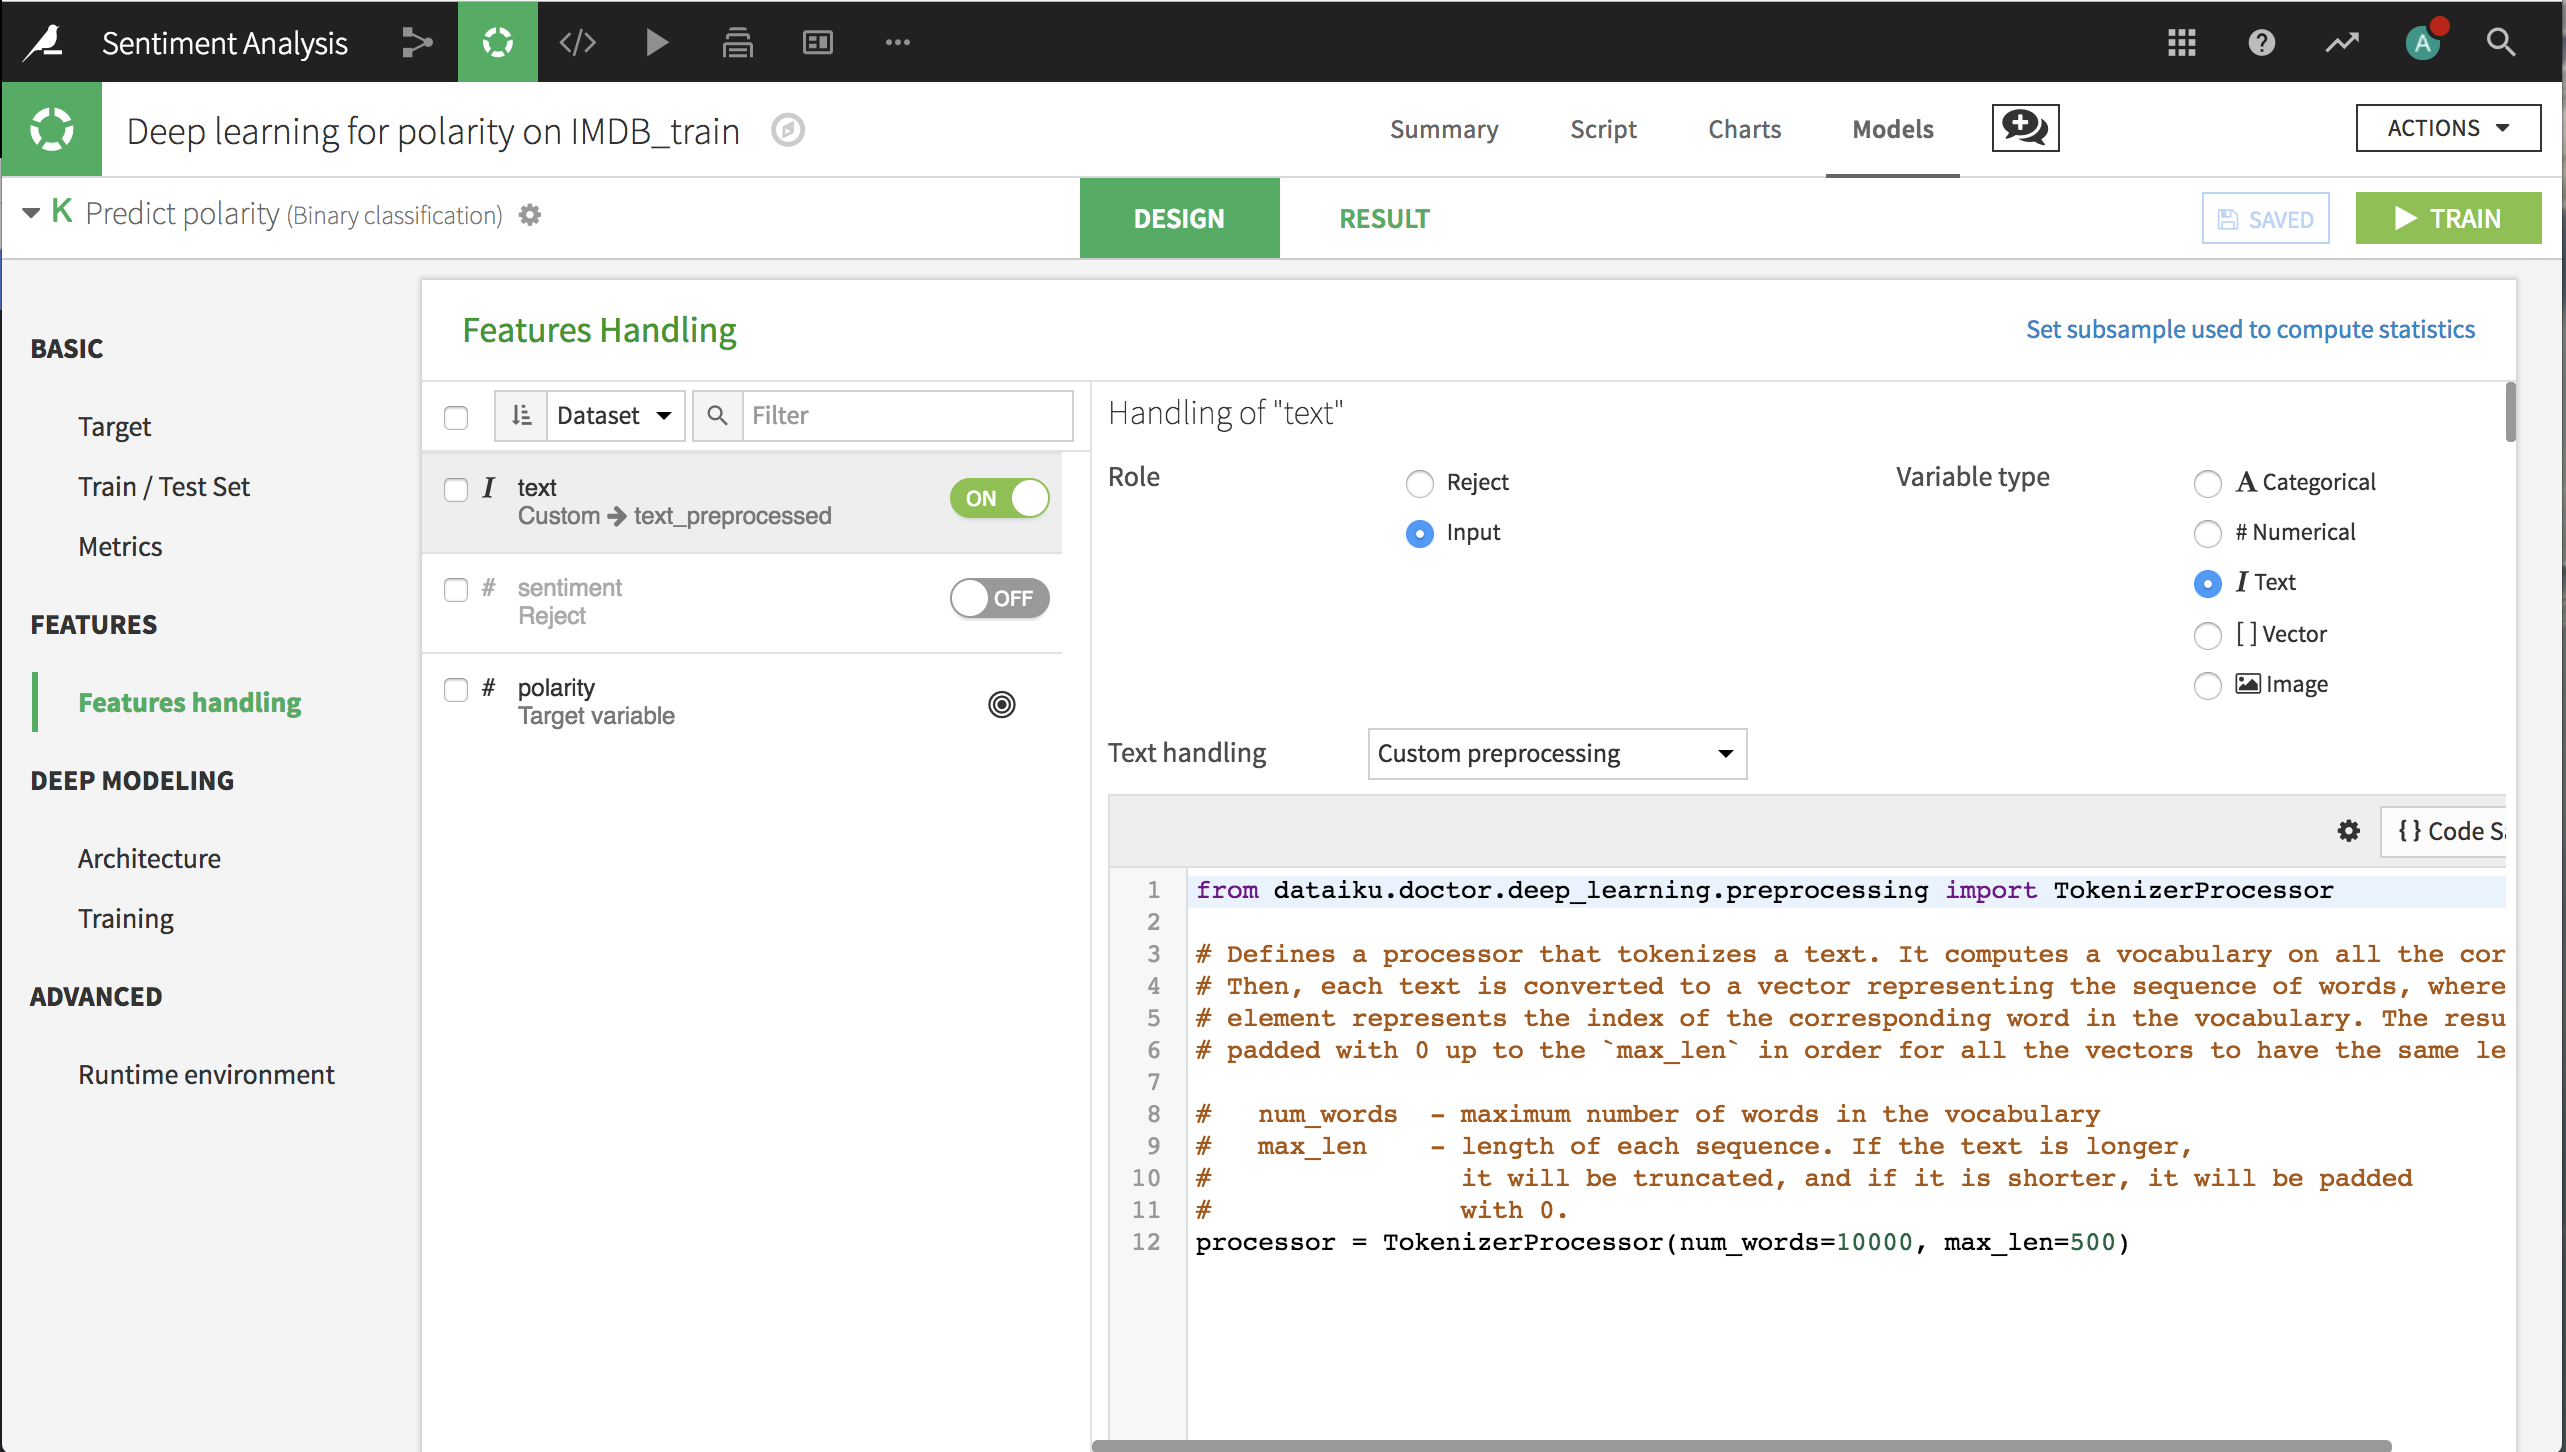Open the discussions chat bubble icon
The height and width of the screenshot is (1452, 2566).
(x=2025, y=128)
